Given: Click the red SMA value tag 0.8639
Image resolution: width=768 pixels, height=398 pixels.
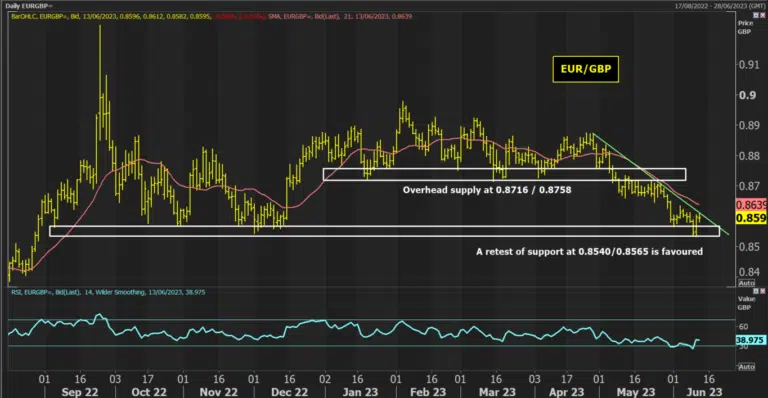Looking at the screenshot, I should [x=751, y=205].
